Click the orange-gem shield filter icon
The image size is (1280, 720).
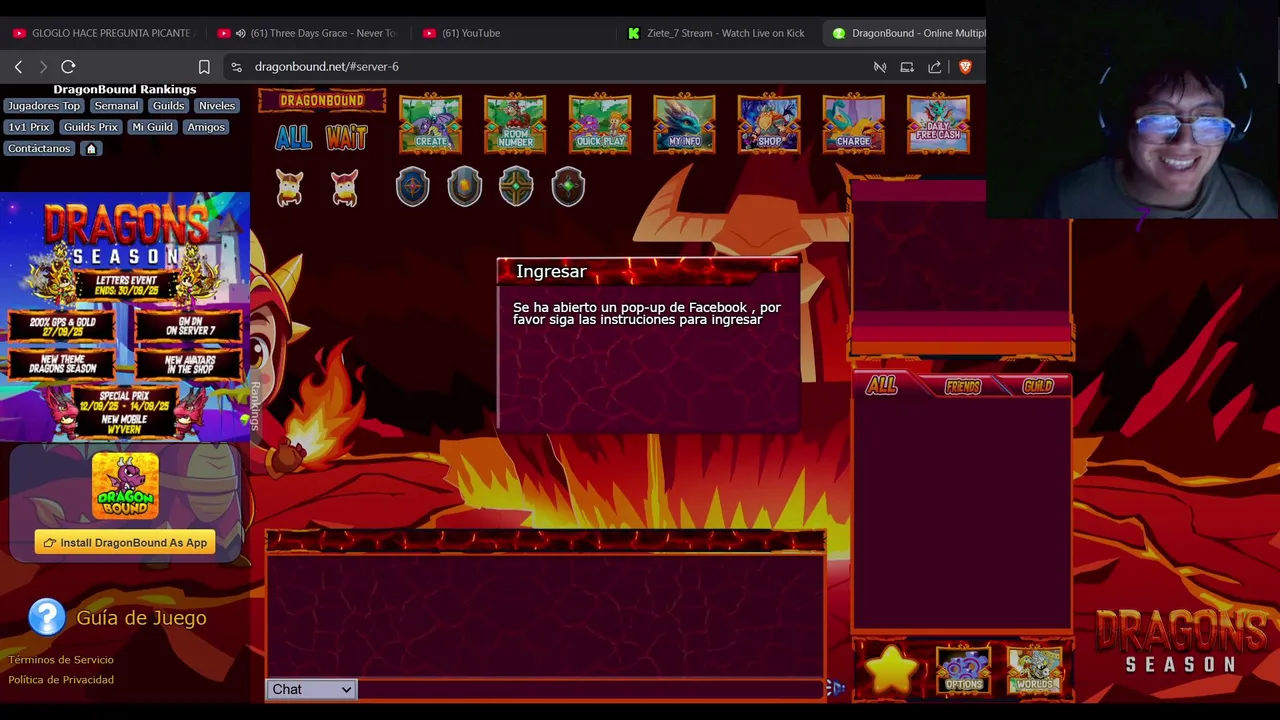tap(464, 186)
